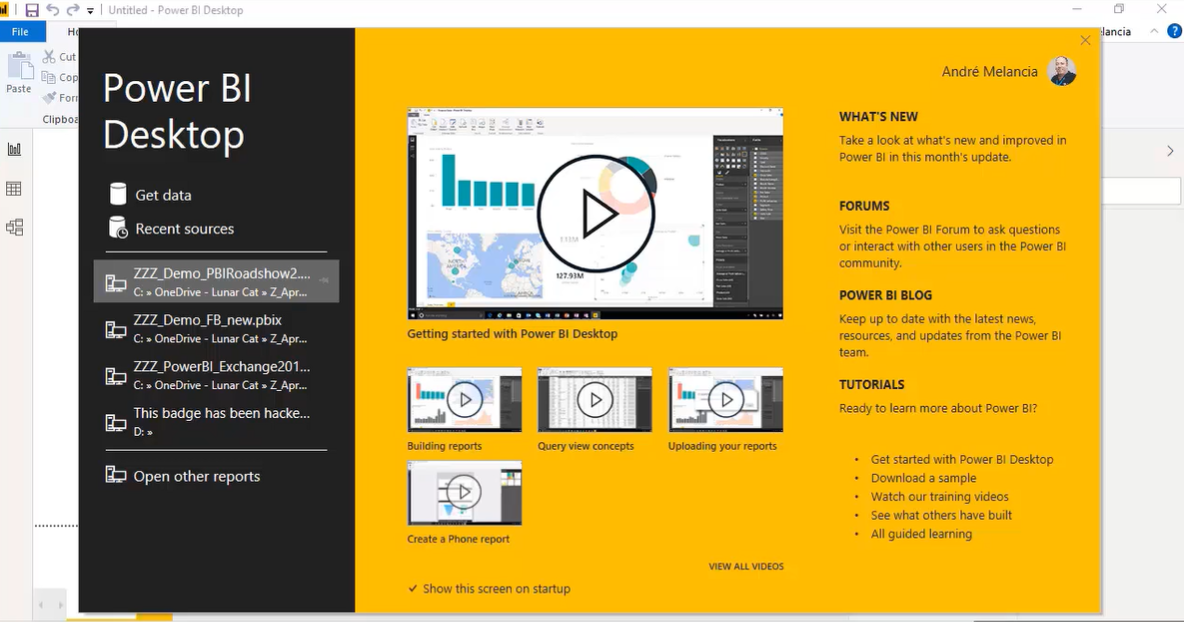This screenshot has width=1184, height=622.
Task: Open the Building reports video thumbnail
Action: coord(464,399)
